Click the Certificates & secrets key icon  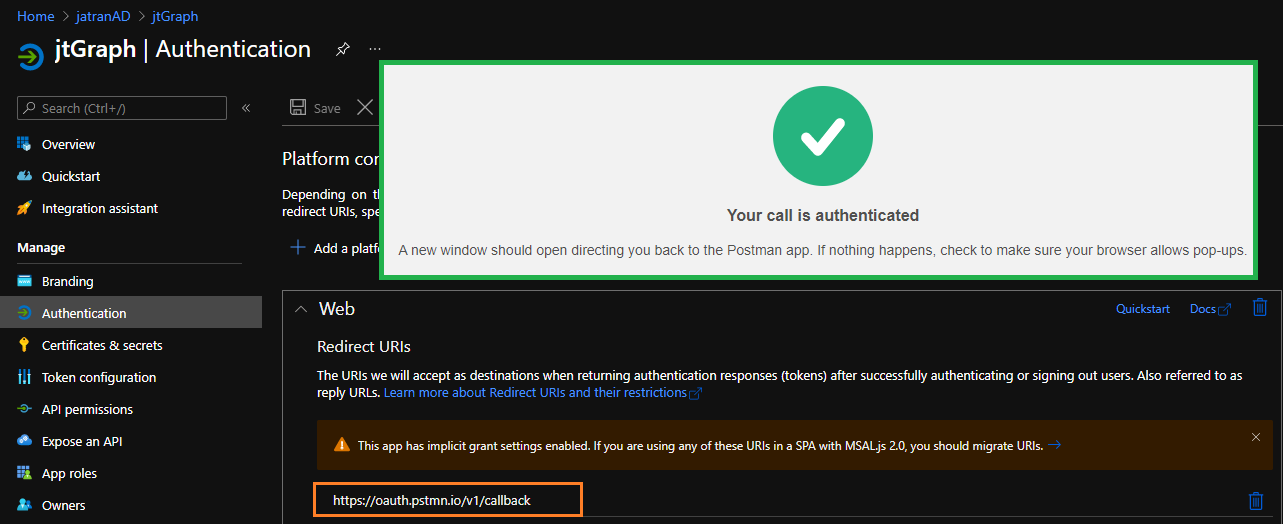tap(24, 345)
